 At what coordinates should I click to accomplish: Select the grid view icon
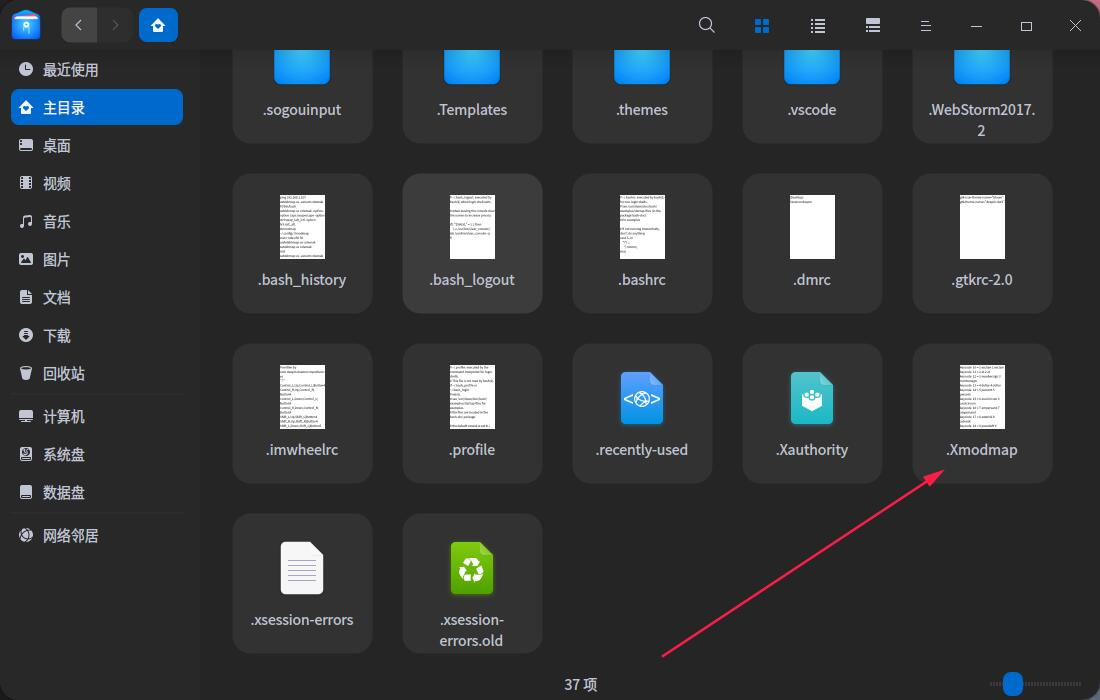762,25
